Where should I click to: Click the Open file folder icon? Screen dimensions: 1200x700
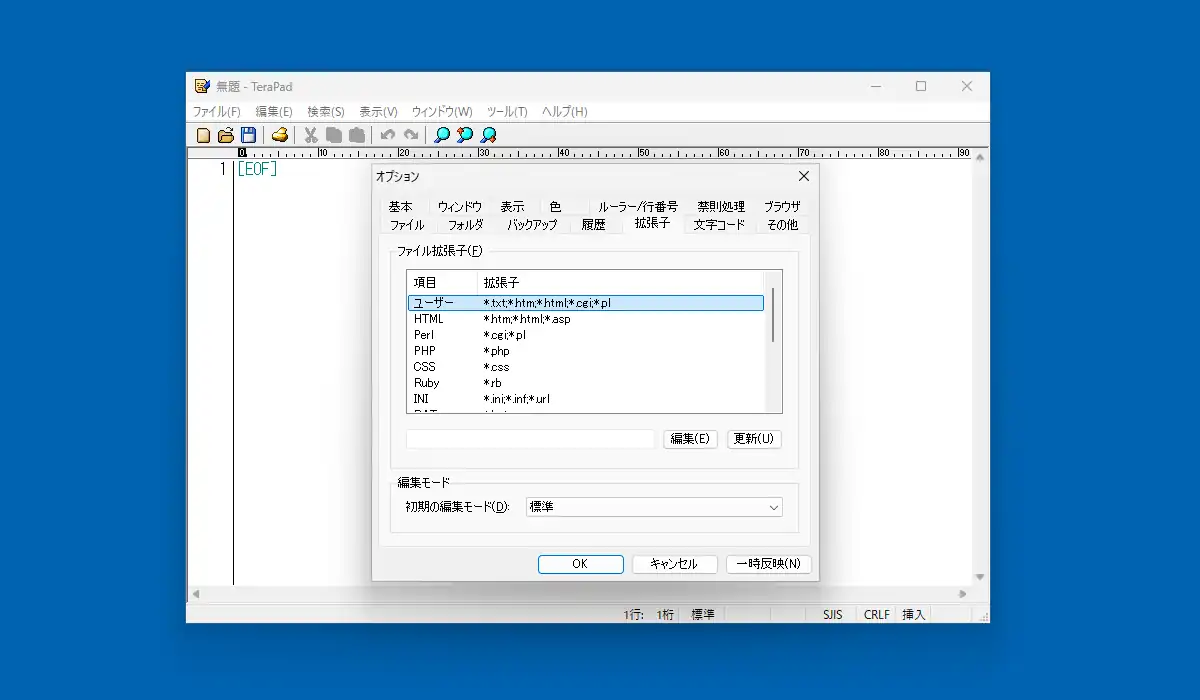click(226, 135)
